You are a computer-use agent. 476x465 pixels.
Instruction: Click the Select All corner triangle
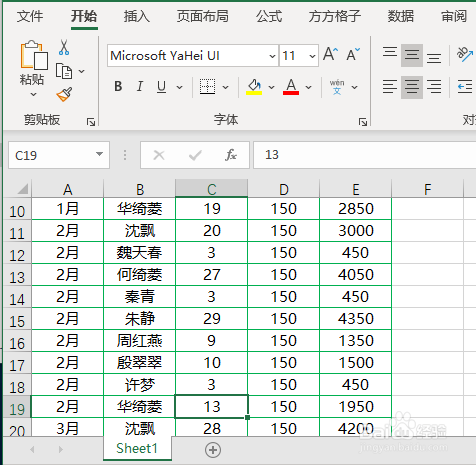click(x=22, y=189)
